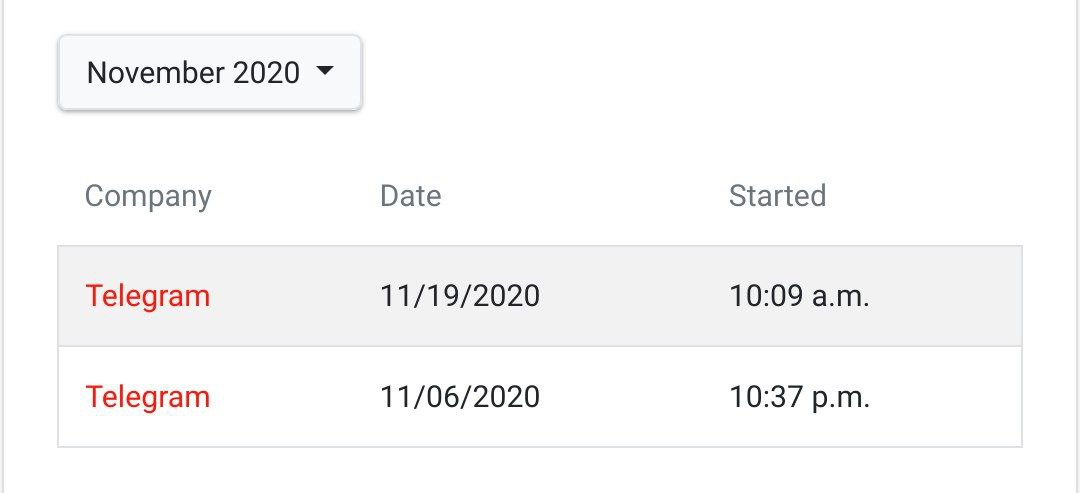Click the 10:37 digits in Started column
This screenshot has width=1080, height=493.
coord(766,397)
